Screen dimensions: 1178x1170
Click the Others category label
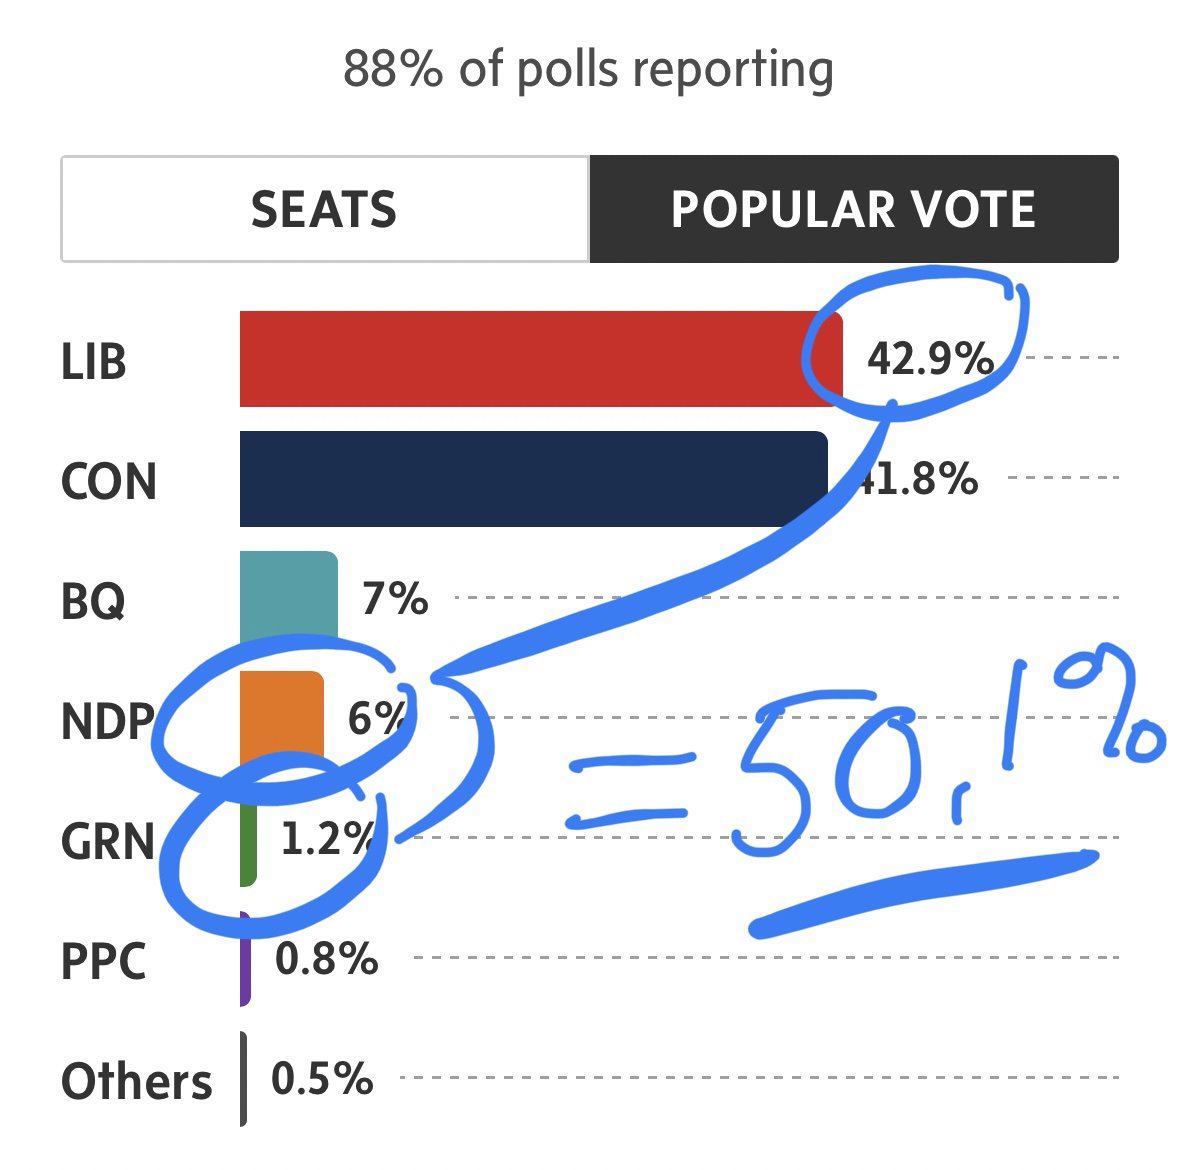[x=137, y=1081]
